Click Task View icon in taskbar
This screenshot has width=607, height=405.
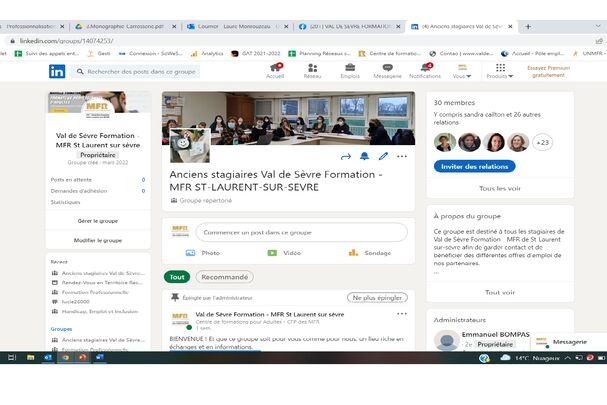(x=12, y=357)
